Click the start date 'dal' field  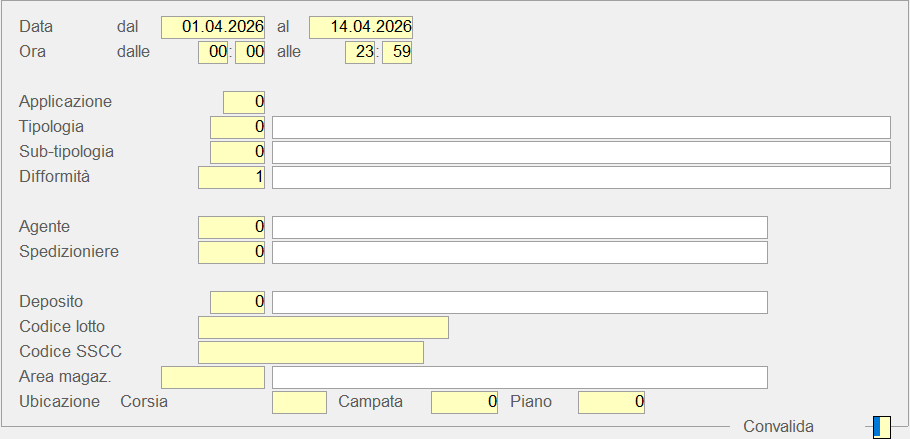pos(213,27)
